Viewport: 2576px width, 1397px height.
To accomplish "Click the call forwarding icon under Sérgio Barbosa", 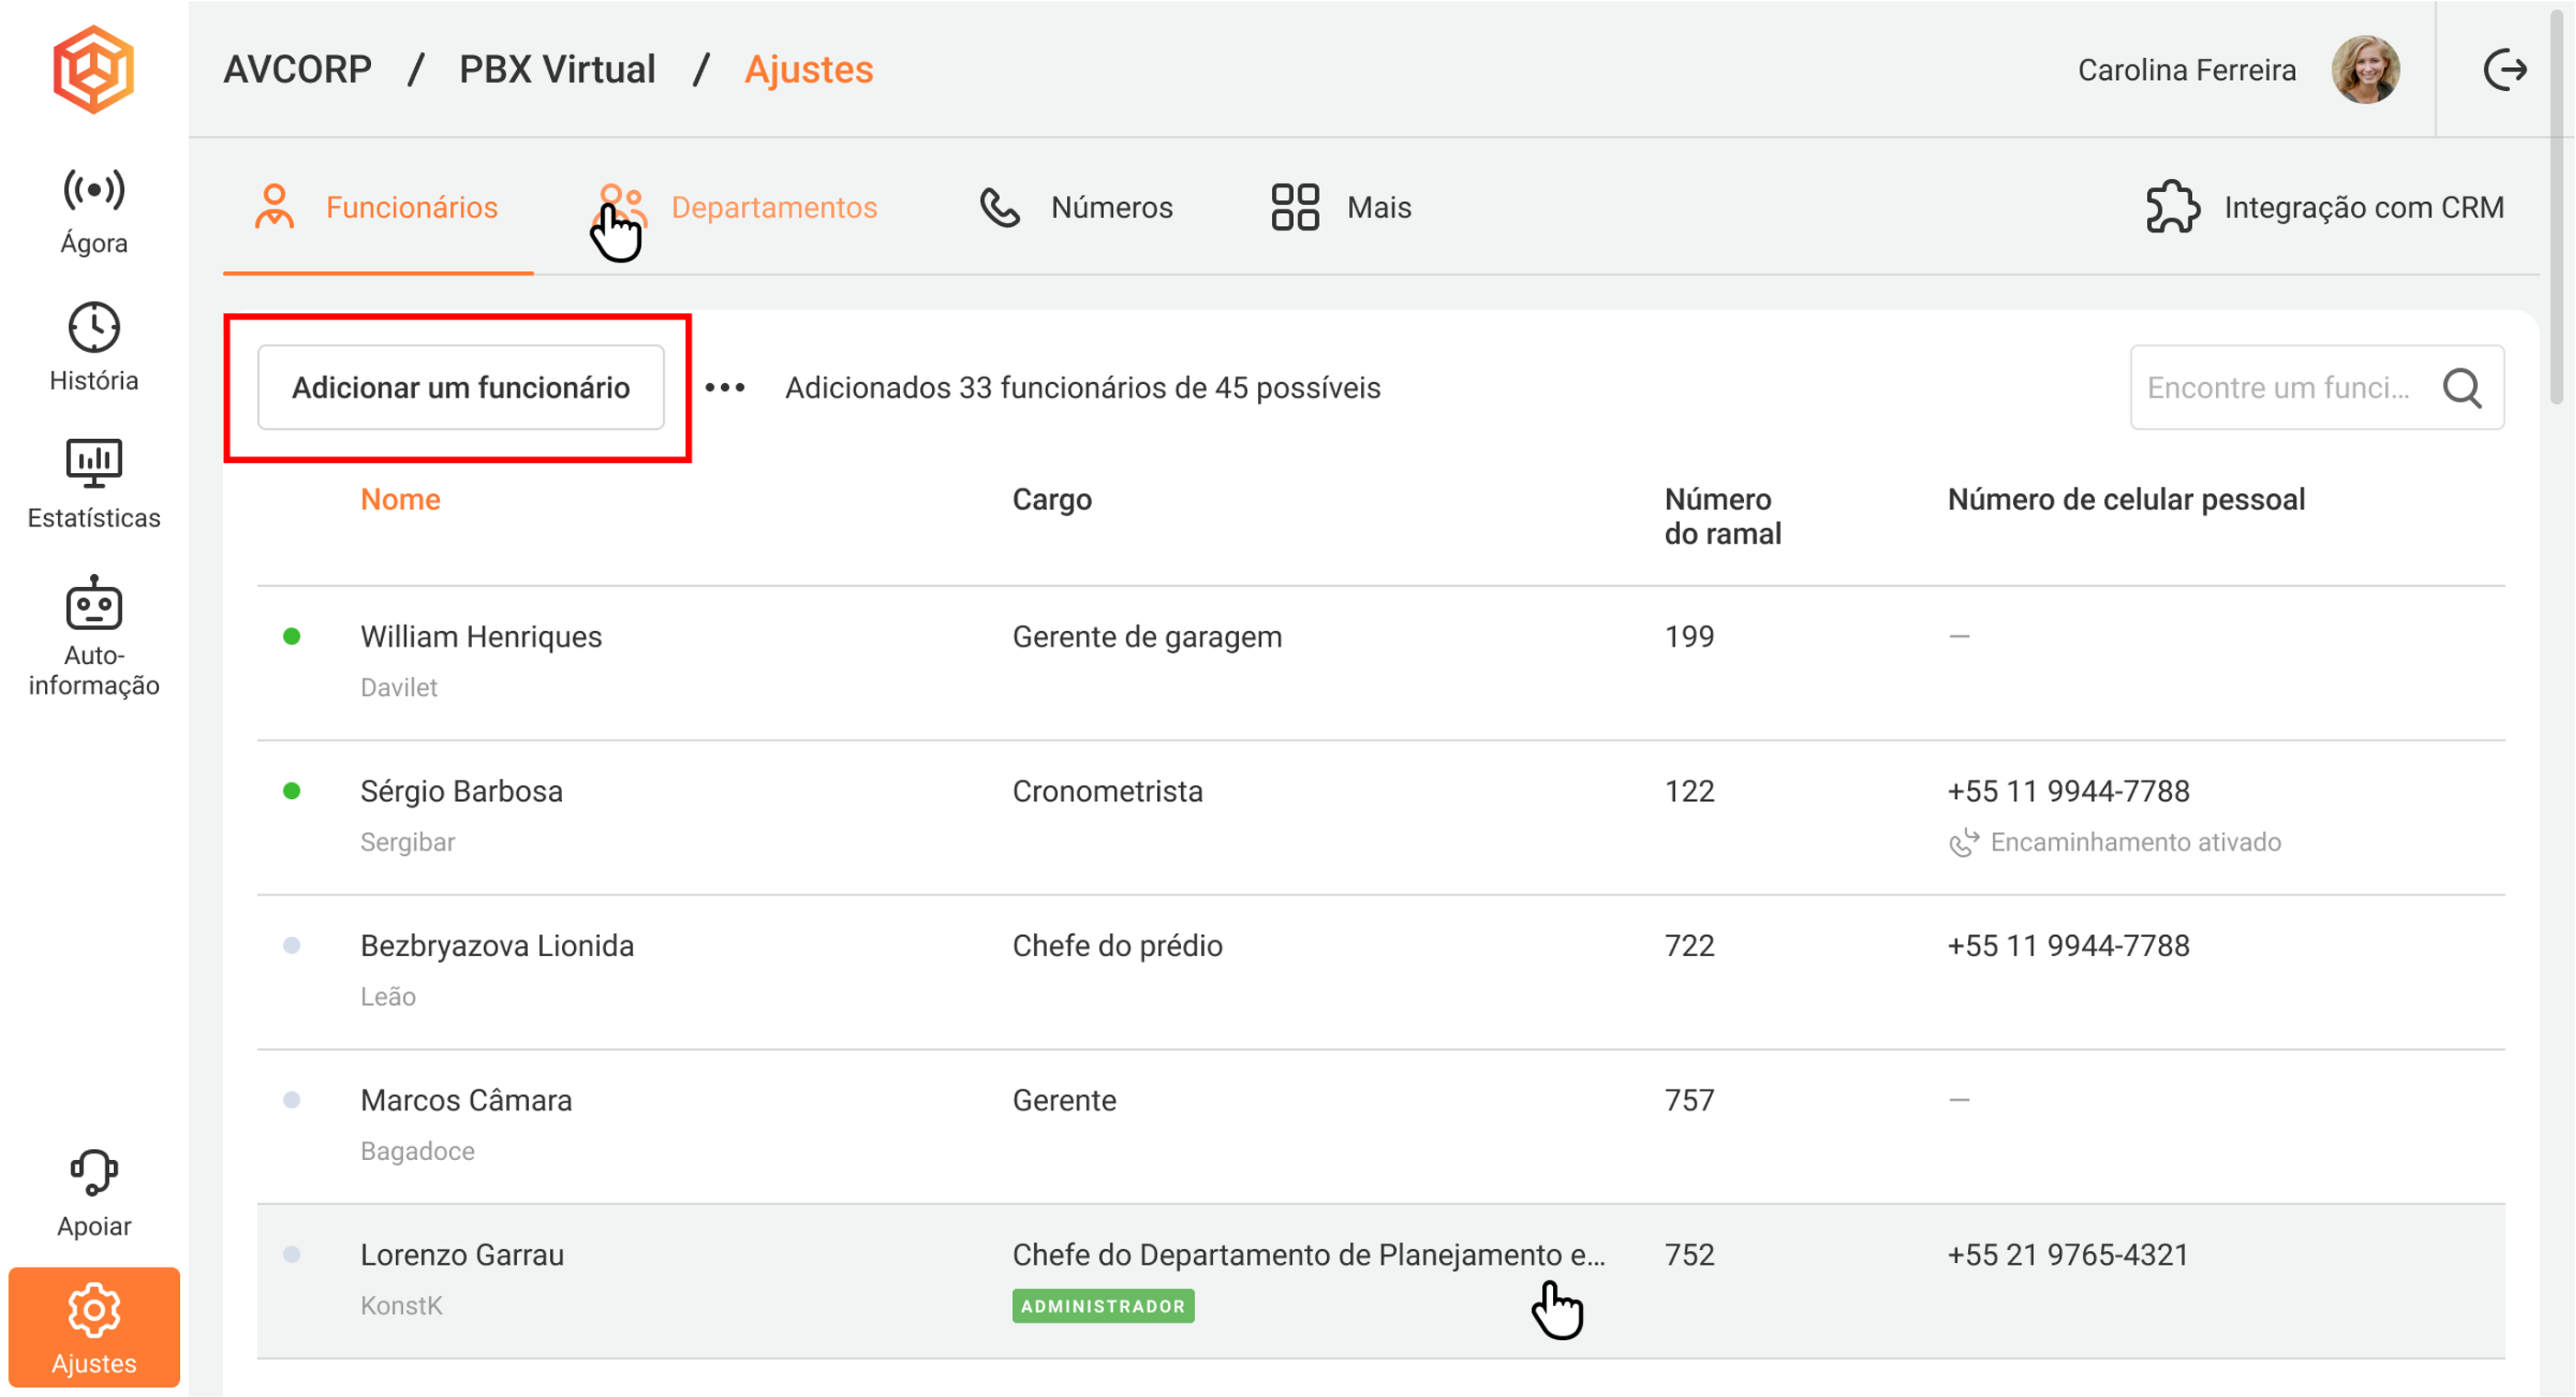I will tap(1964, 842).
